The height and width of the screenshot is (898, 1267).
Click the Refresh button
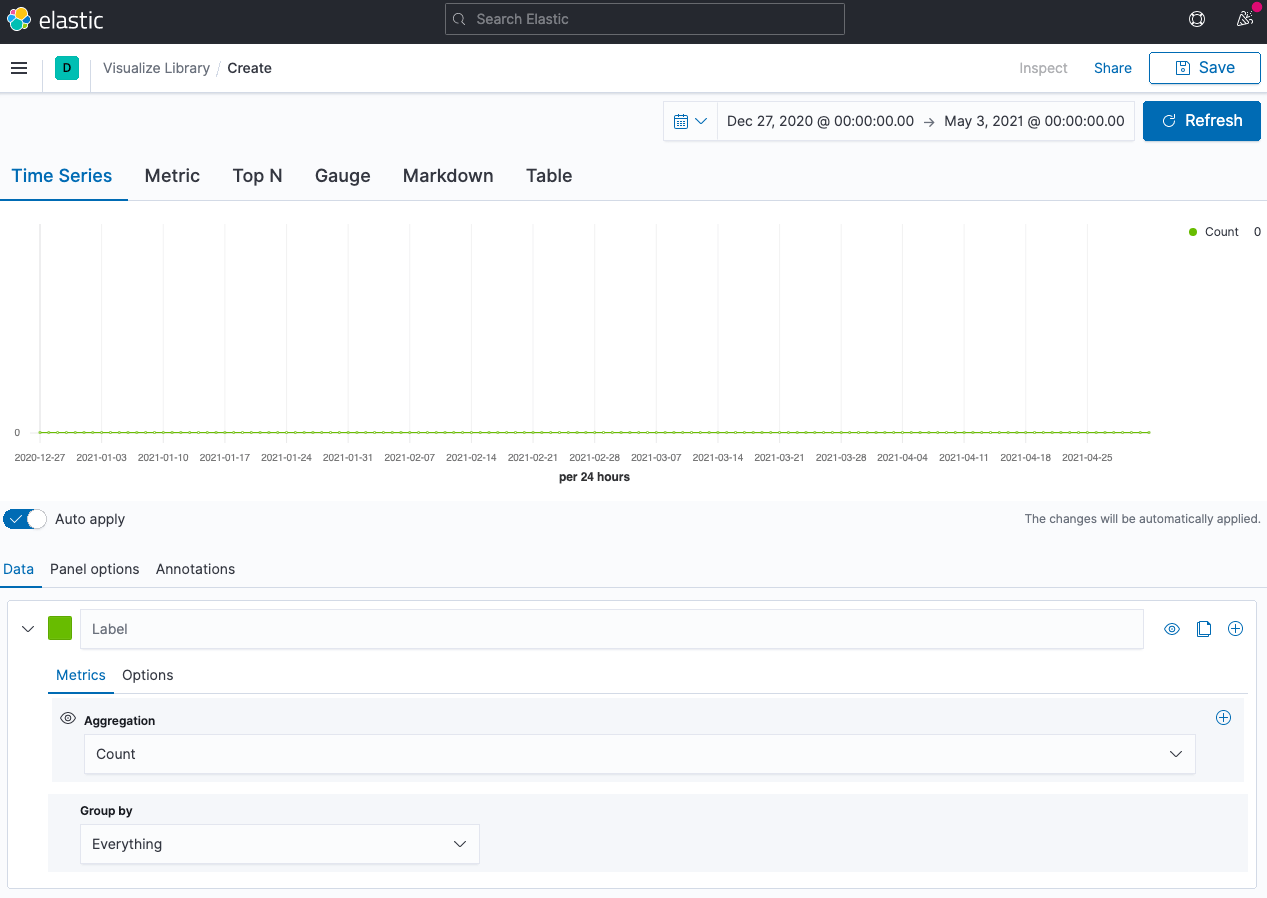pos(1201,121)
